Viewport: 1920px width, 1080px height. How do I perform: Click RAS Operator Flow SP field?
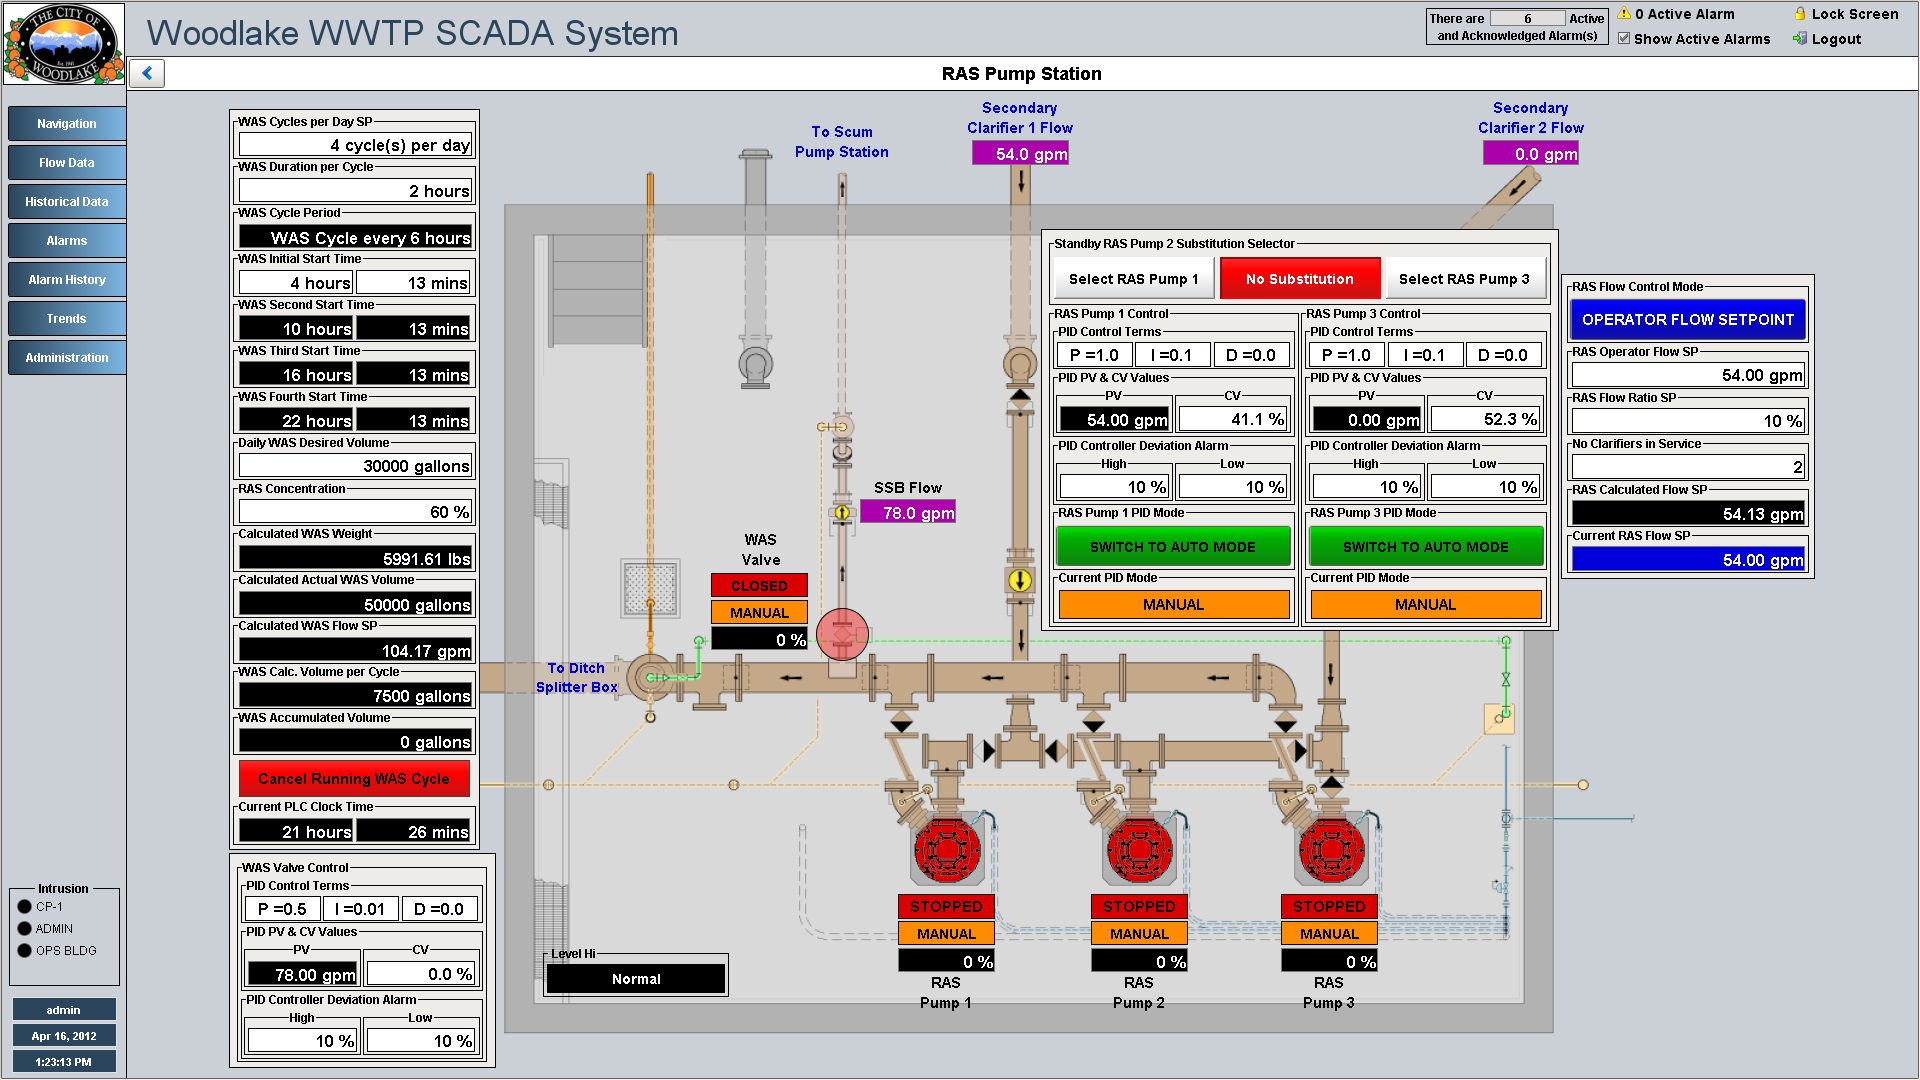pos(1687,375)
